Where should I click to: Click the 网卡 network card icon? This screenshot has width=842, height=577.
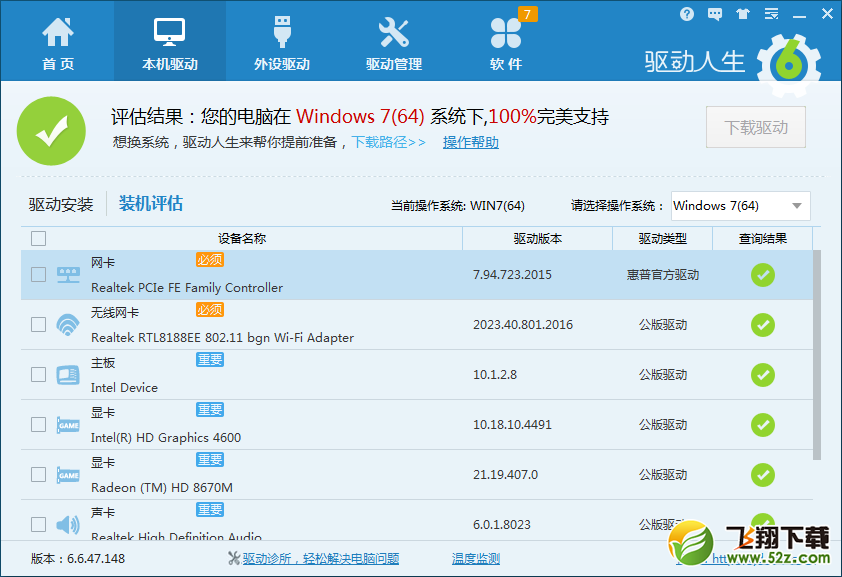(x=68, y=275)
